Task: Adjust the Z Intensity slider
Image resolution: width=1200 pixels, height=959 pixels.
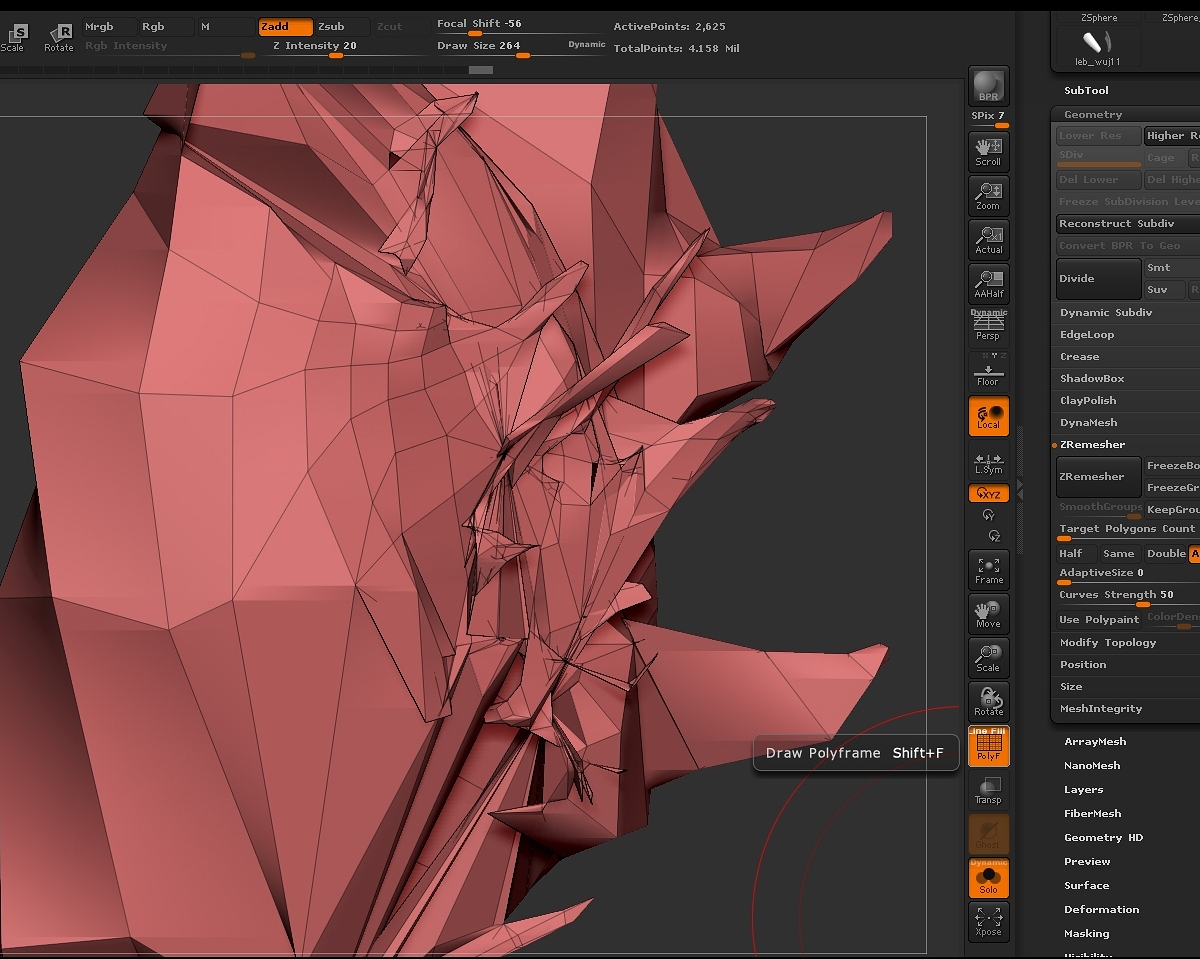Action: 315,47
